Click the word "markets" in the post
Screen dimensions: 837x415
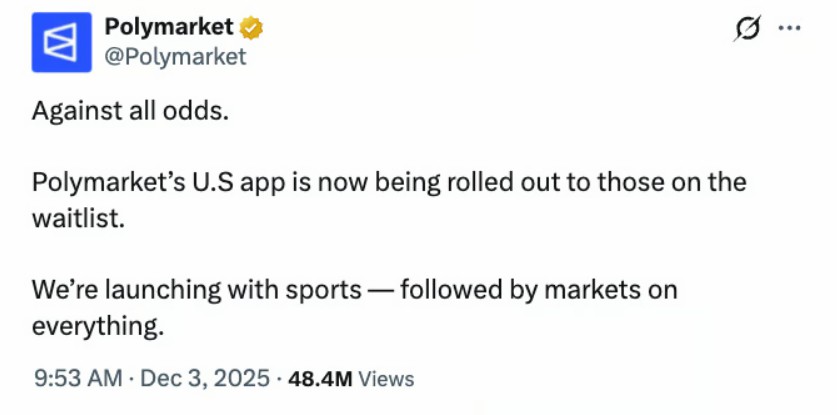(x=587, y=290)
